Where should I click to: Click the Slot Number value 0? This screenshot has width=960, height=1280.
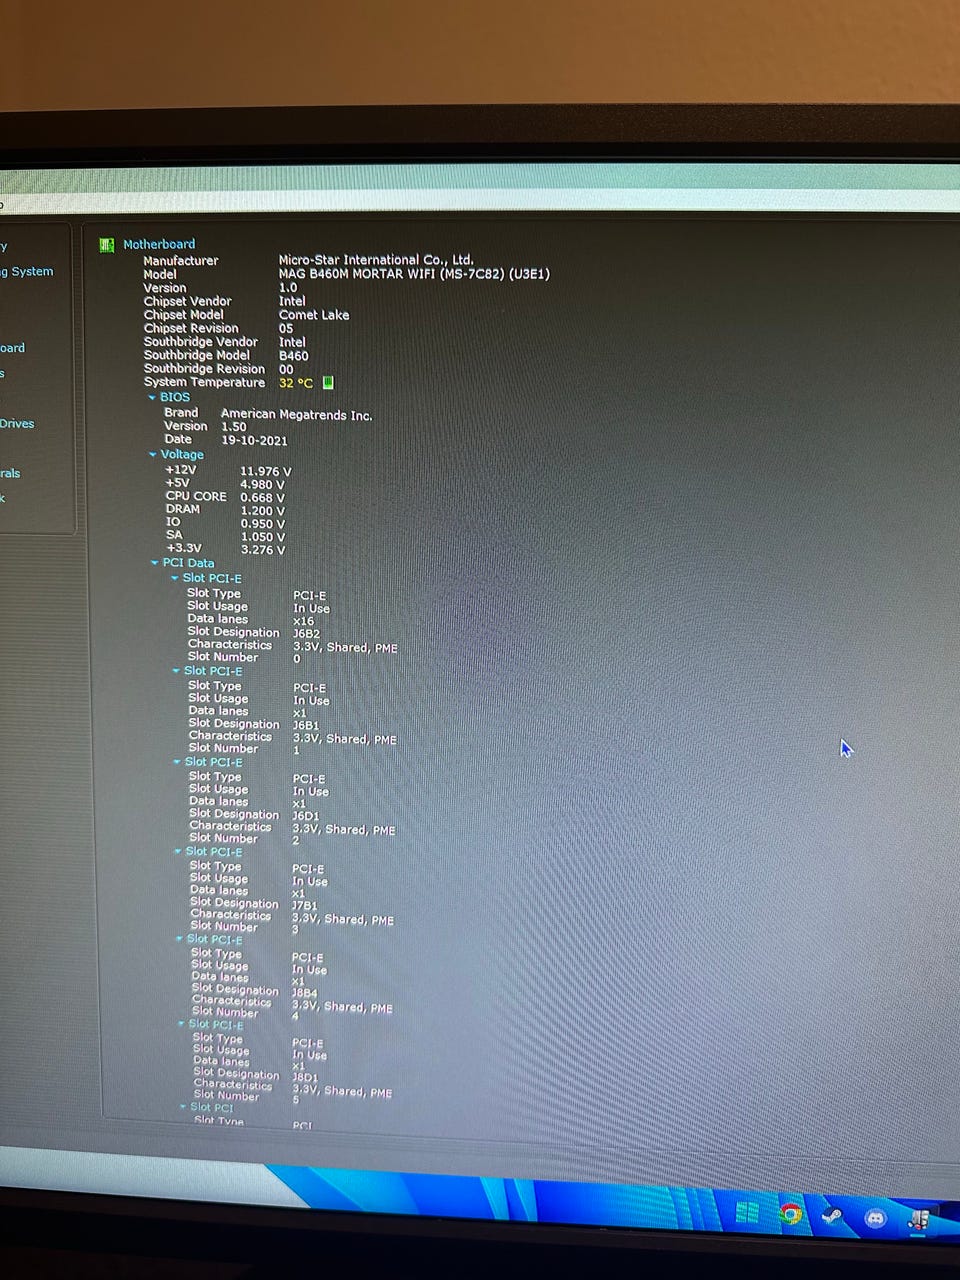pyautogui.click(x=297, y=659)
